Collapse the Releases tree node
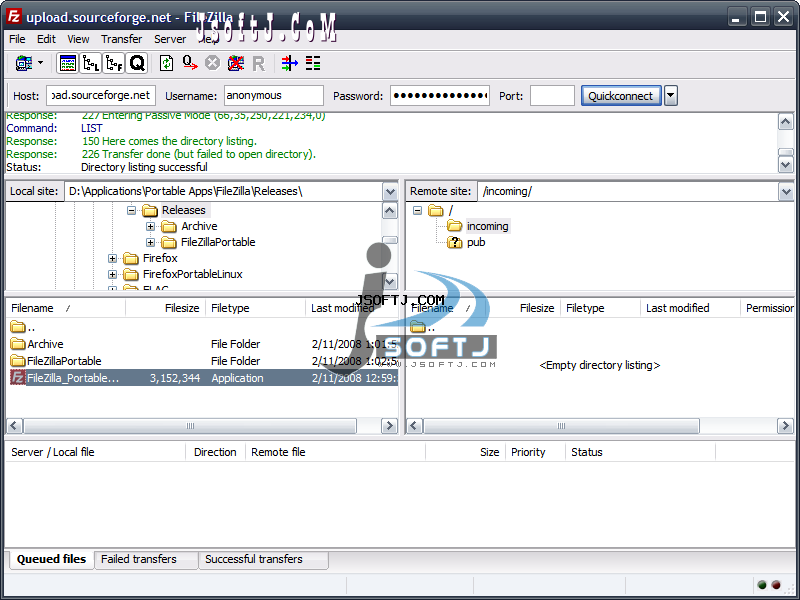The height and width of the screenshot is (600, 800). [132, 210]
